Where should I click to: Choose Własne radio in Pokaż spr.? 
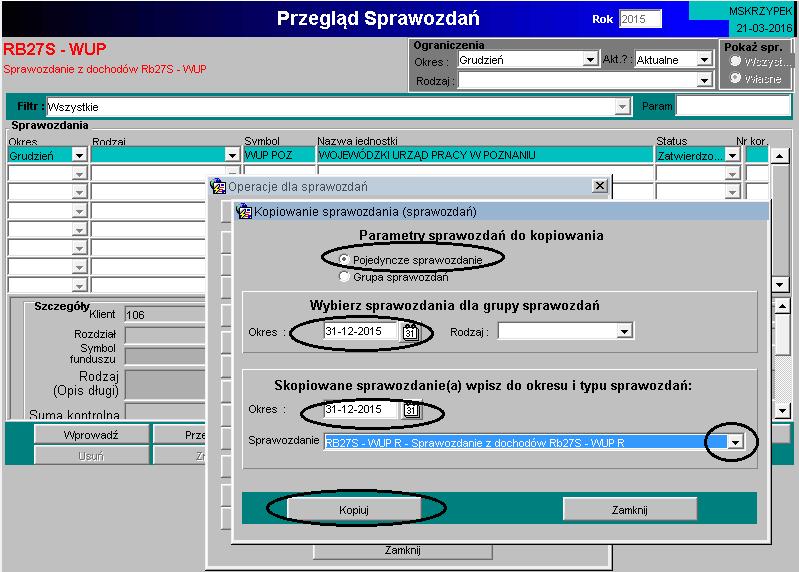coord(735,78)
